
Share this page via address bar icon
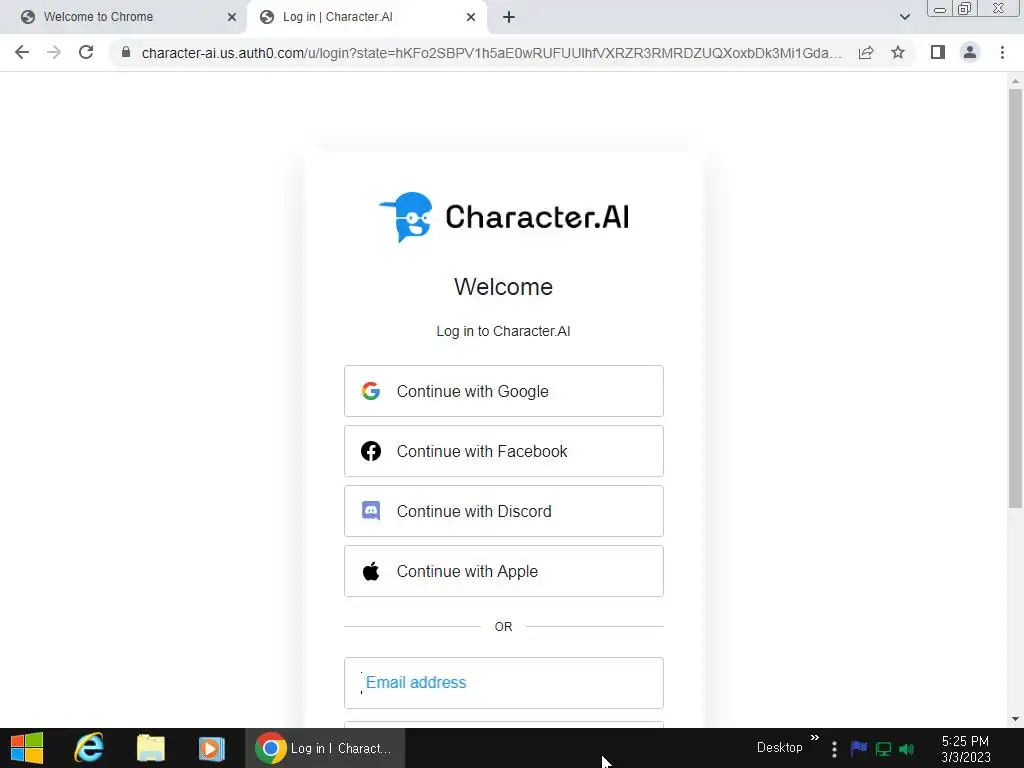click(866, 52)
